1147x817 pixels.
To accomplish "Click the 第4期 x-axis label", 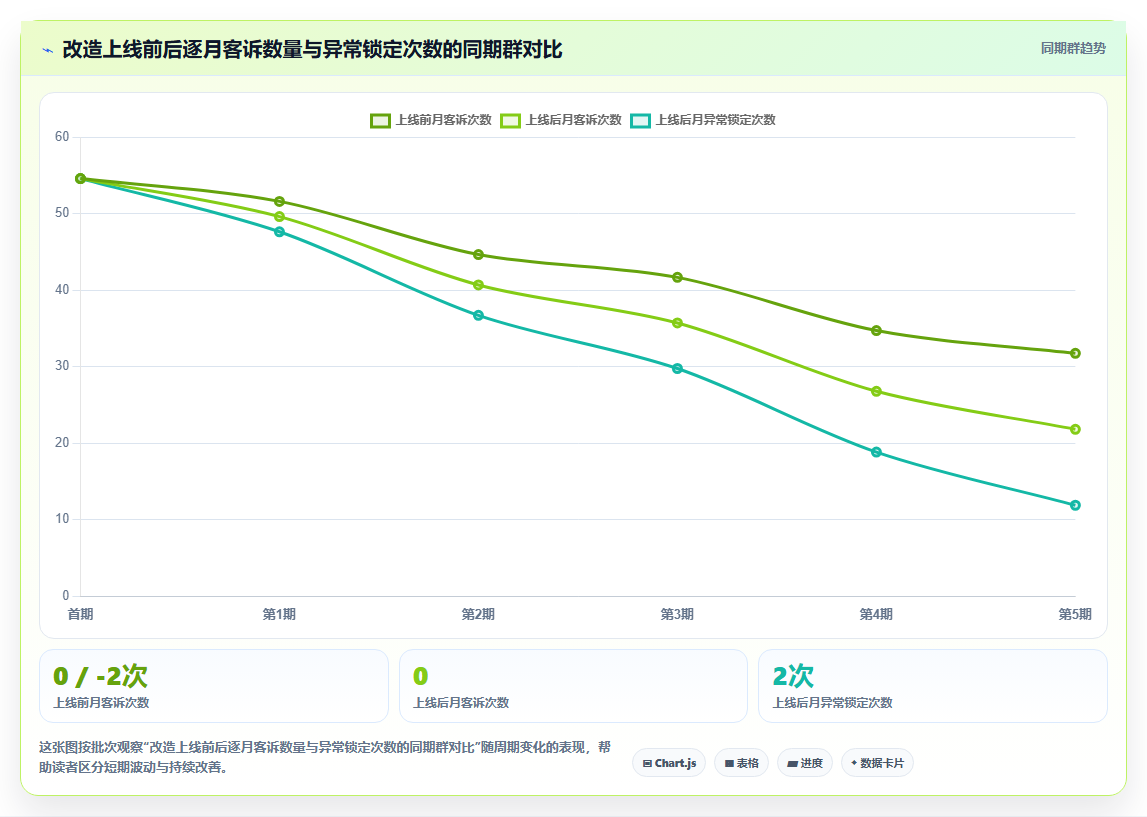I will (x=876, y=614).
